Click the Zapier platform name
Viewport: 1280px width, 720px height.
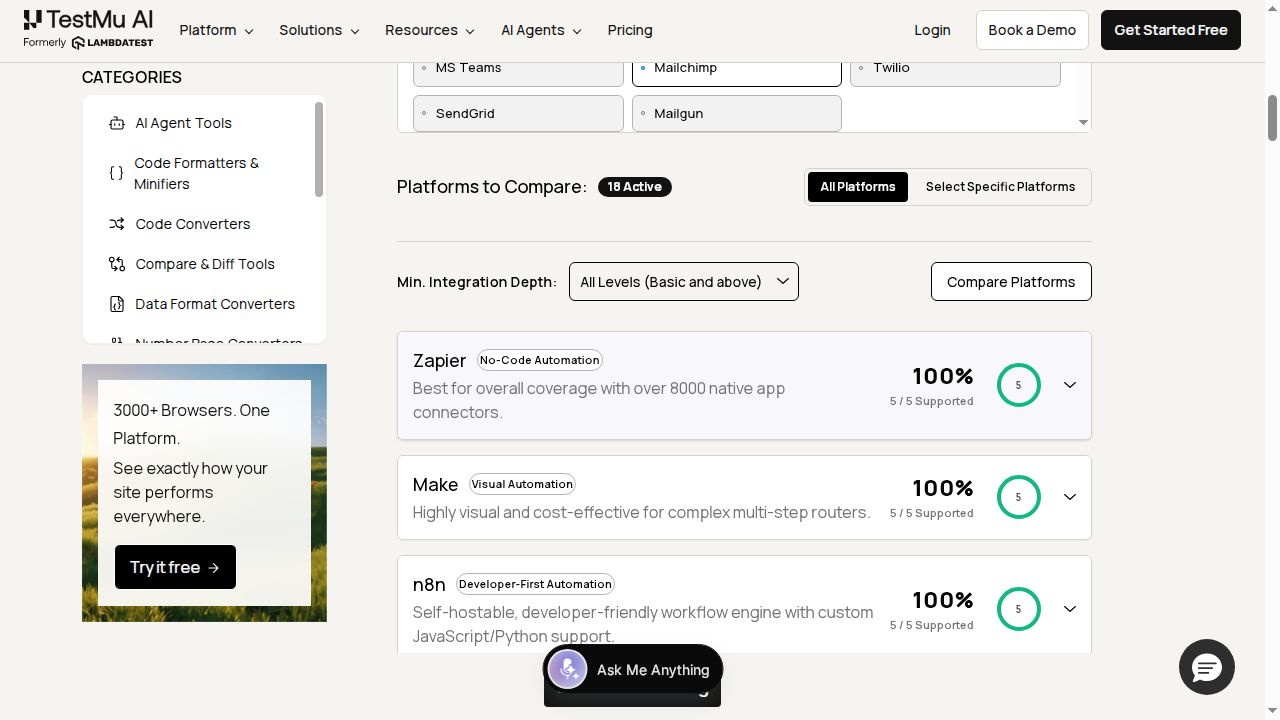tap(439, 360)
